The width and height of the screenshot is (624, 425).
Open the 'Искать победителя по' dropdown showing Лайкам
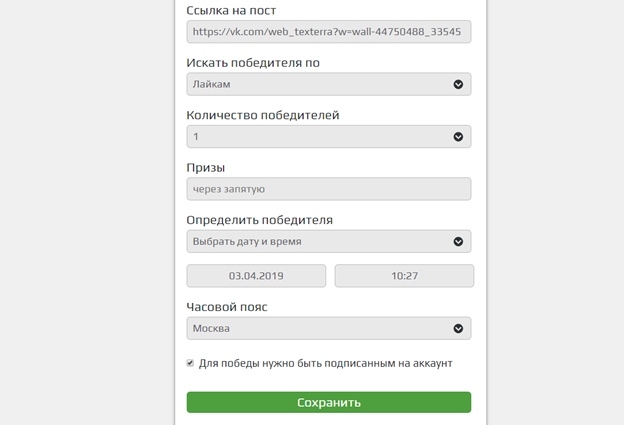click(x=329, y=84)
